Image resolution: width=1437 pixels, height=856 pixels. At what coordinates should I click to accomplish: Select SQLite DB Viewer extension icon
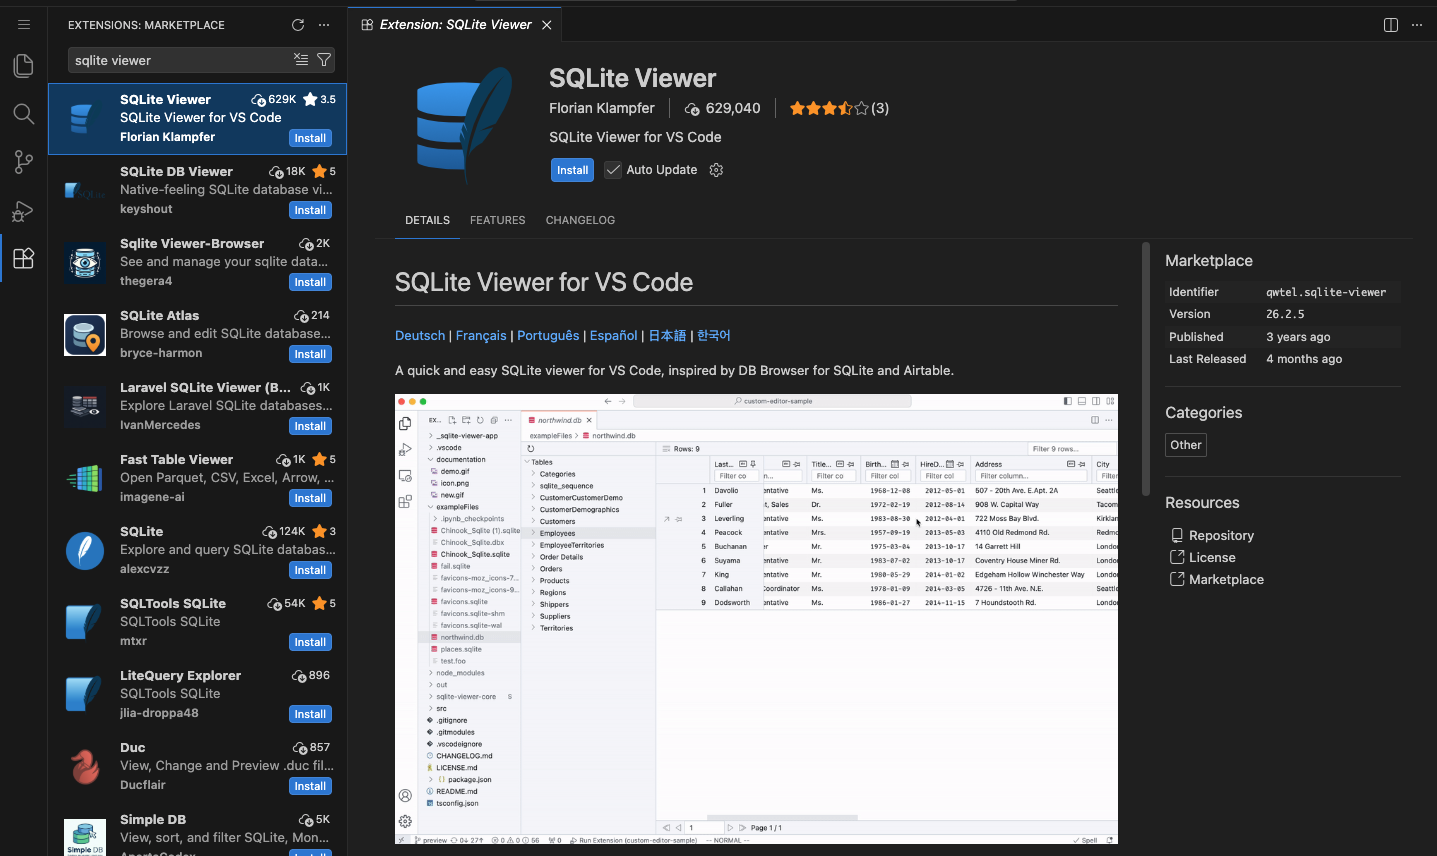tap(85, 190)
